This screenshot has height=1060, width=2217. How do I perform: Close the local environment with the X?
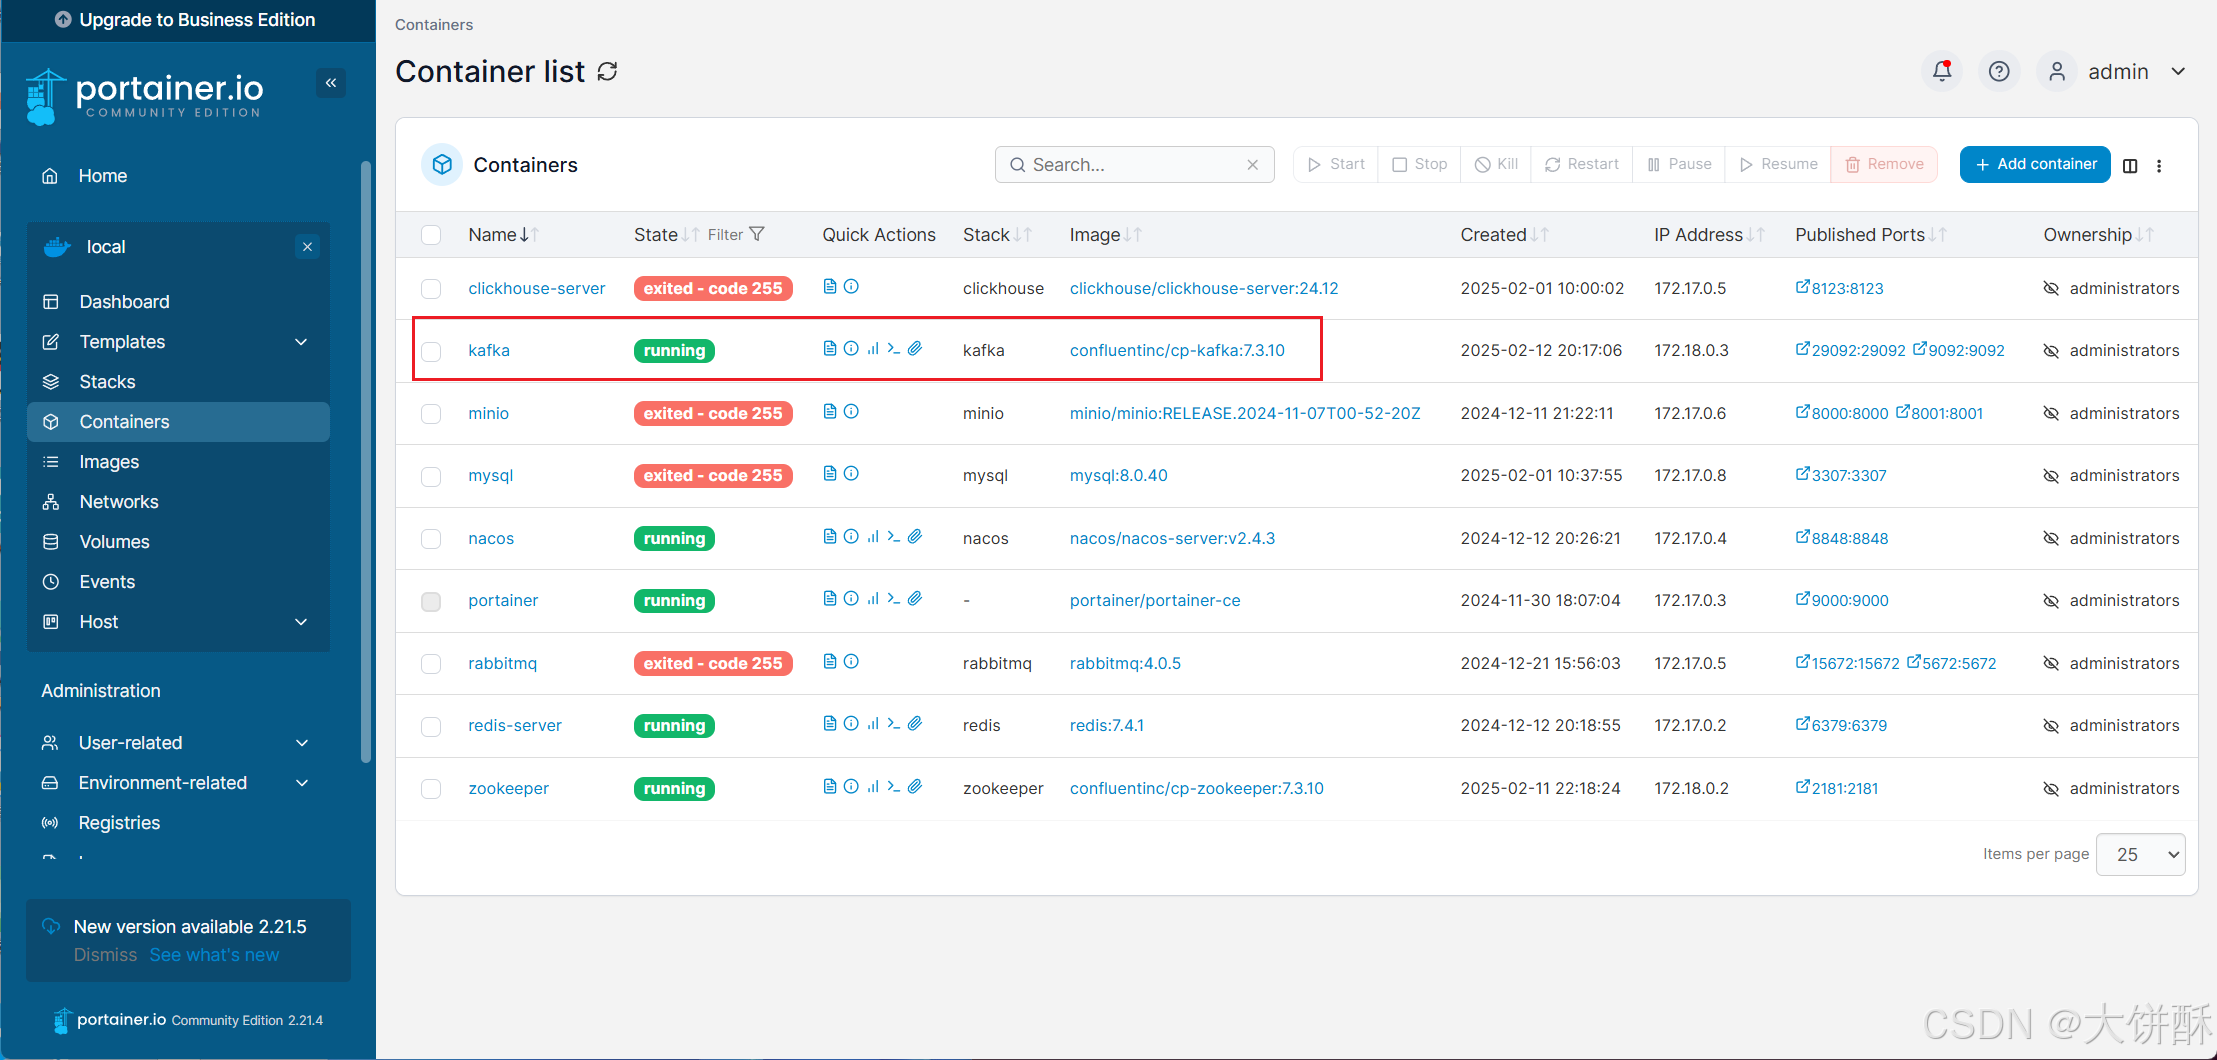pos(308,247)
